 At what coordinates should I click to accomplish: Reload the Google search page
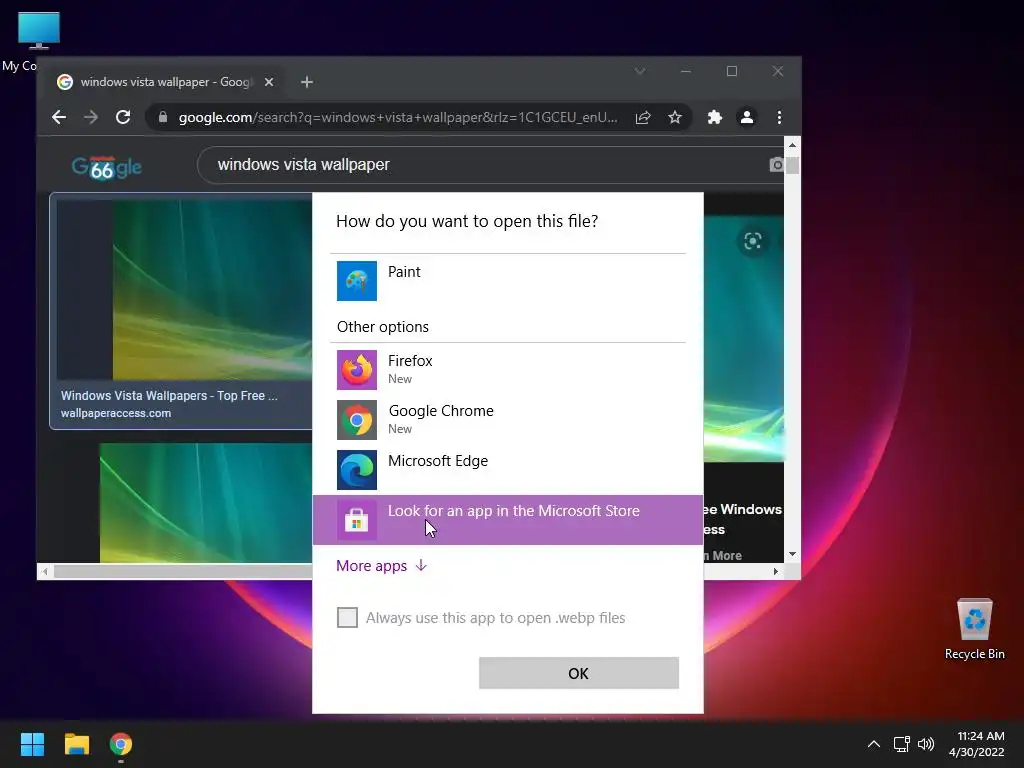pyautogui.click(x=123, y=117)
